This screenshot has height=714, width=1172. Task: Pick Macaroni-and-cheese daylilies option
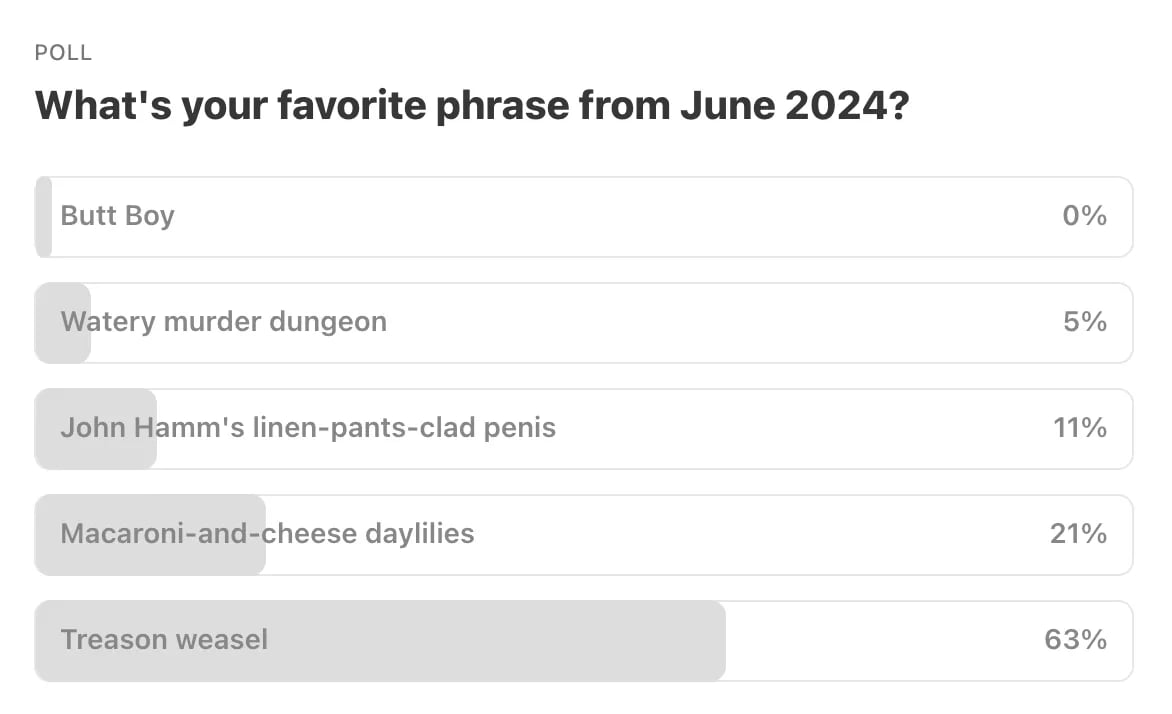point(584,535)
